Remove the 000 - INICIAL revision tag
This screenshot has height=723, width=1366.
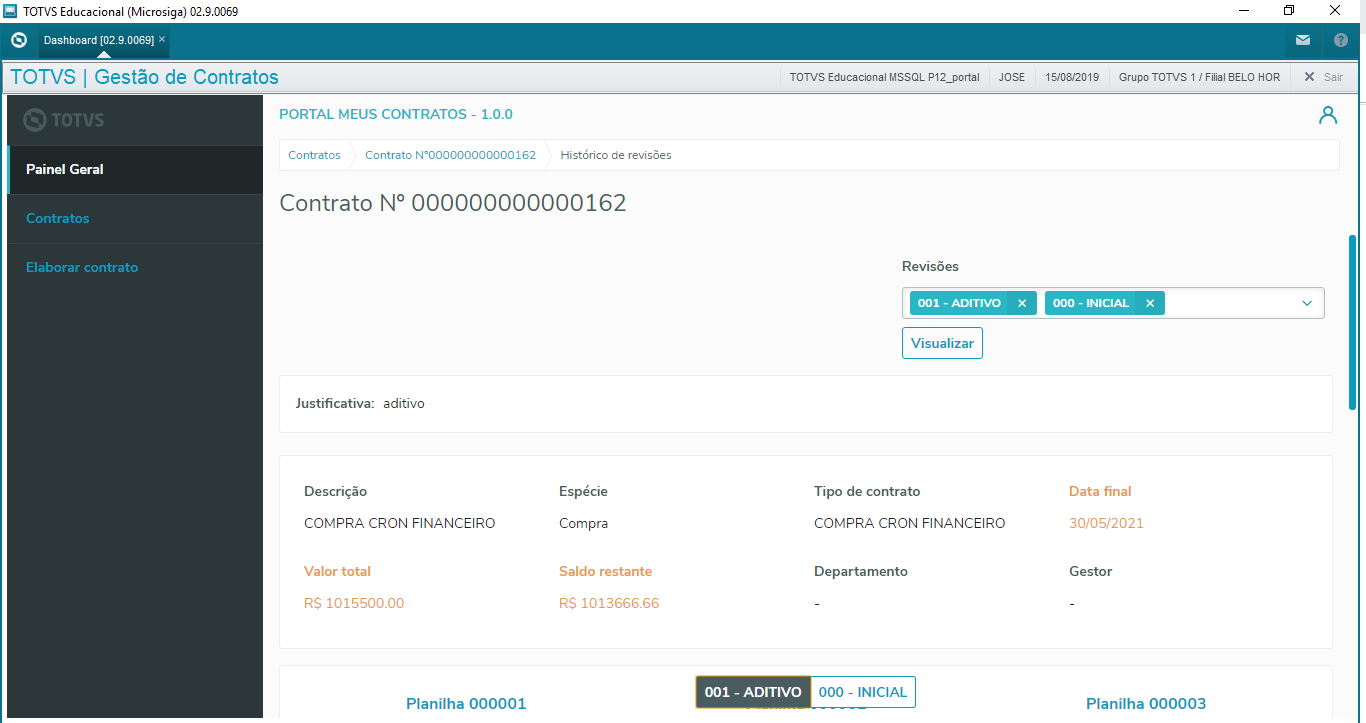(1149, 303)
